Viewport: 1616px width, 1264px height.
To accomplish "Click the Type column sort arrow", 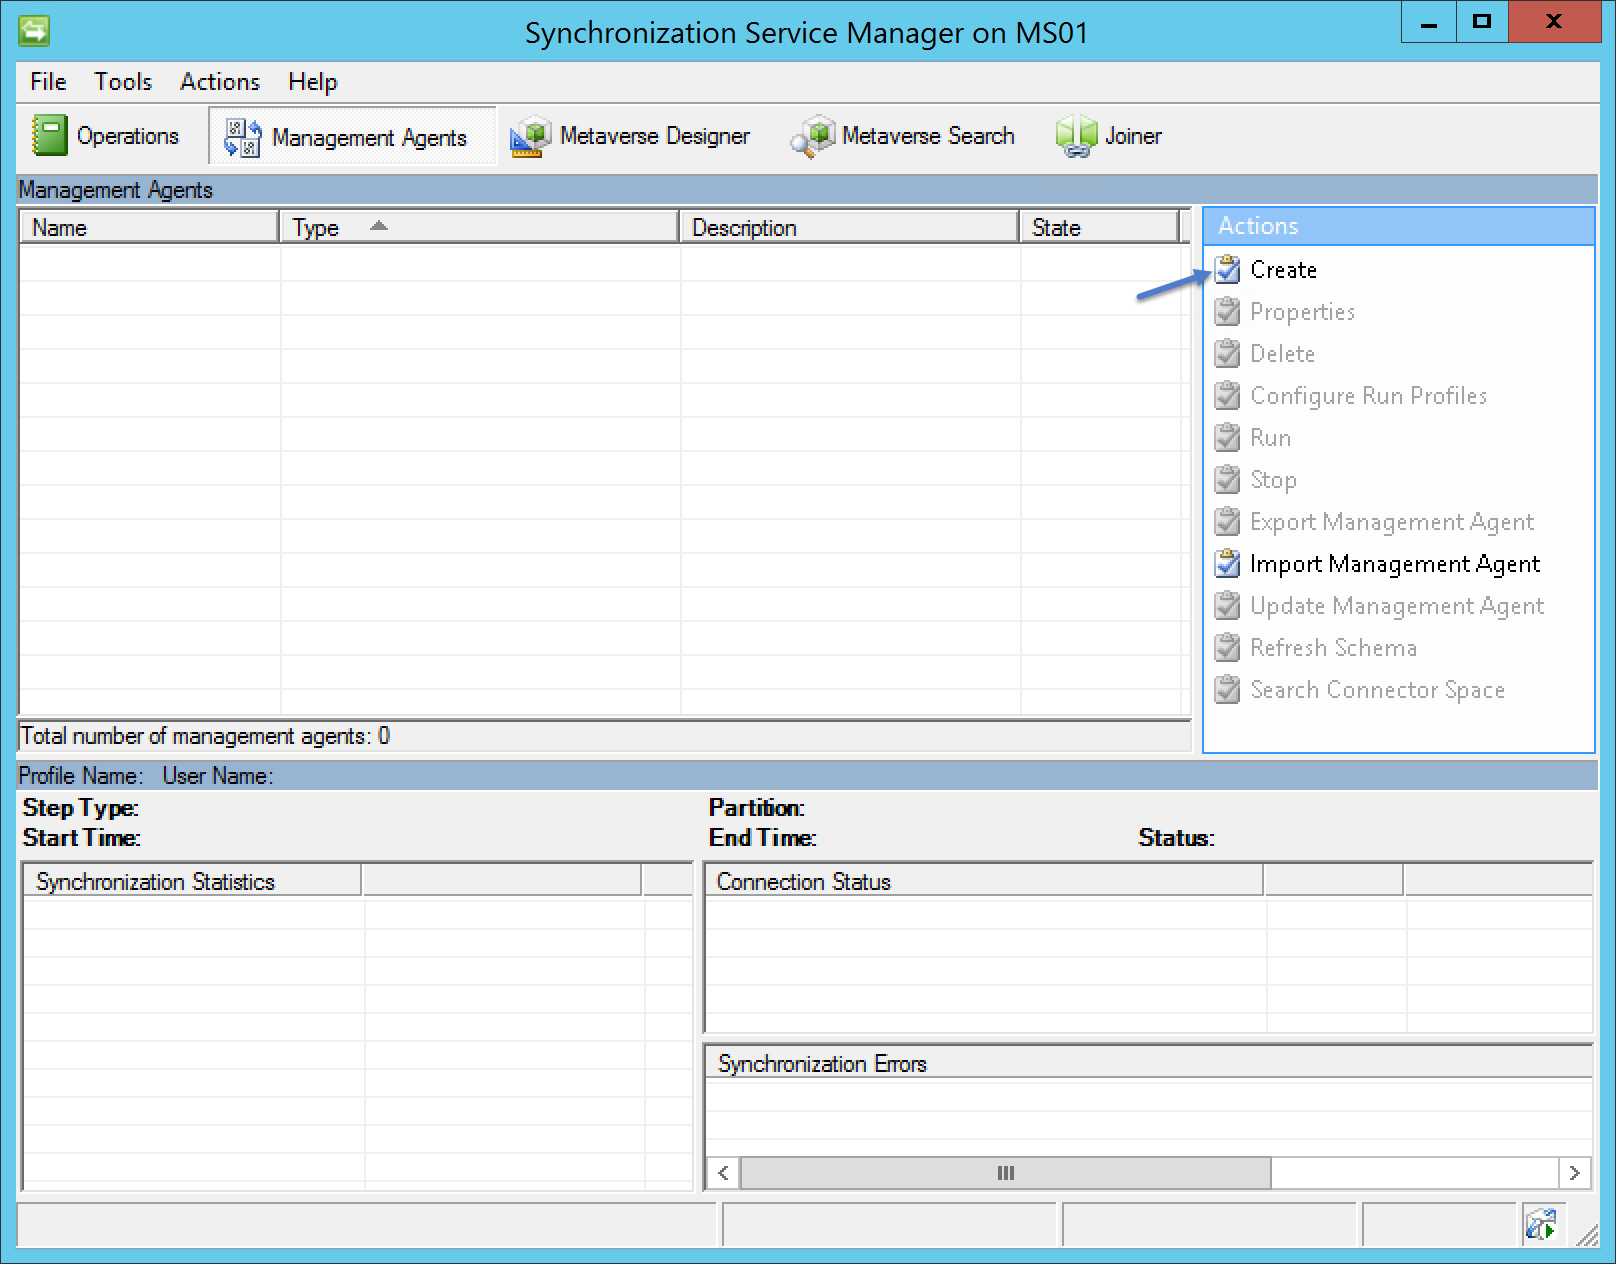I will click(x=378, y=226).
